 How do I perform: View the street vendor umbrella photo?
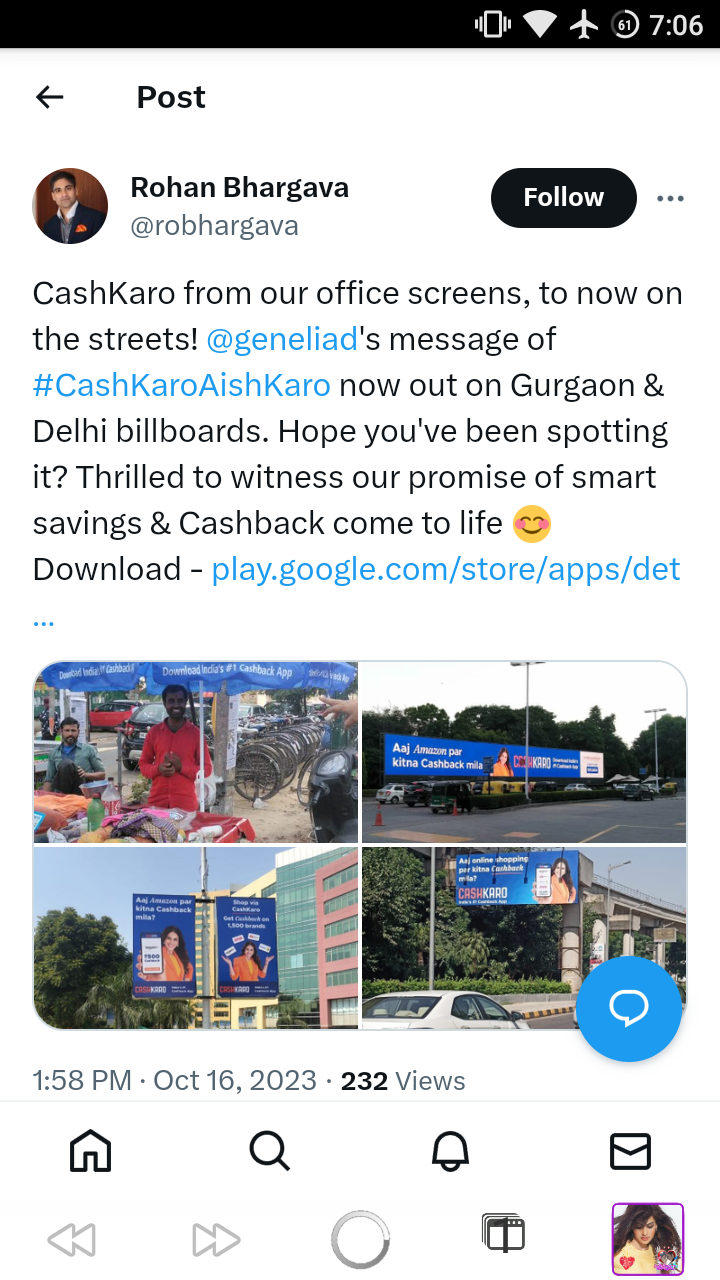(196, 753)
